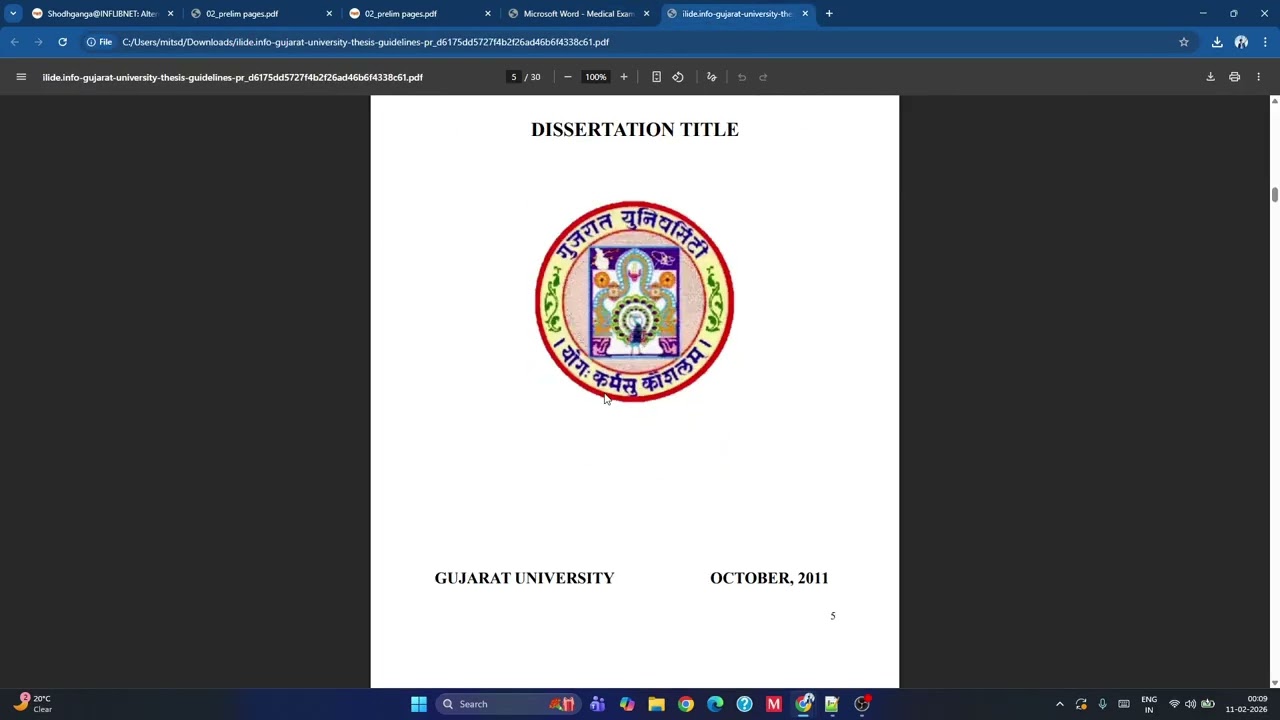Download the PDF from viewer toolbar

1210,77
